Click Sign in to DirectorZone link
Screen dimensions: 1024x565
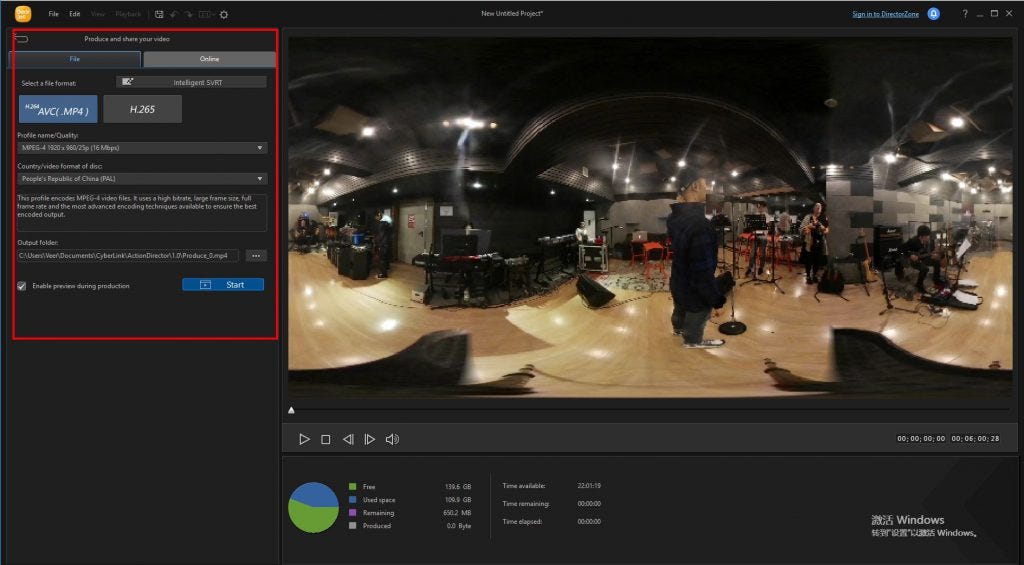coord(885,14)
